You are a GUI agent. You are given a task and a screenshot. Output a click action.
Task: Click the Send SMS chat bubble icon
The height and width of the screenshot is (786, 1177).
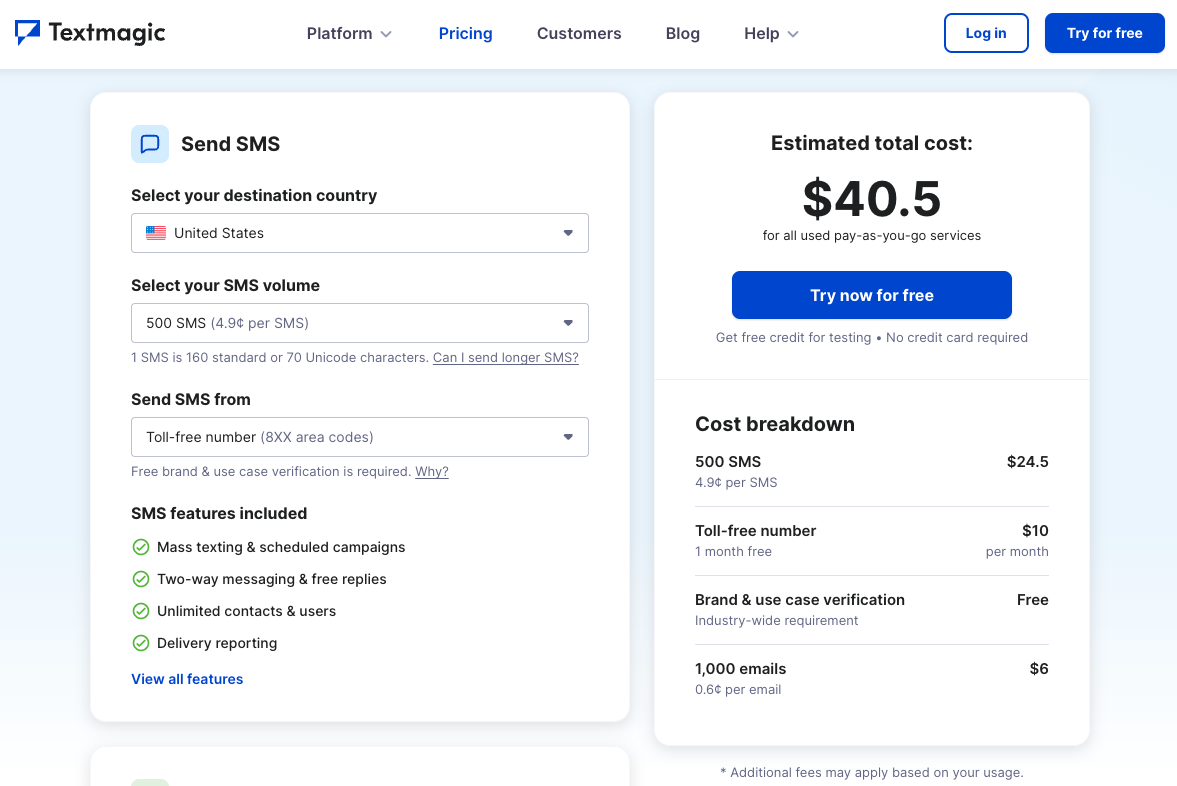point(150,144)
